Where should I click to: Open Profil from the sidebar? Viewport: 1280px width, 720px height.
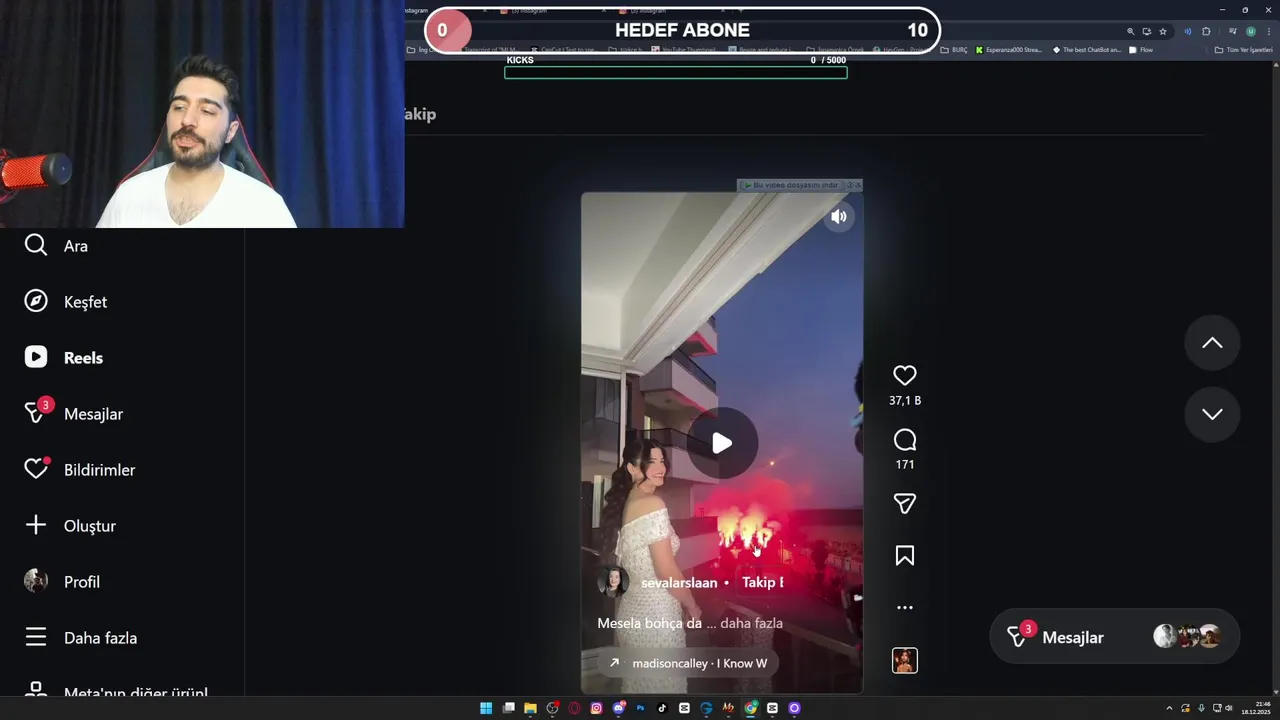(x=62, y=581)
